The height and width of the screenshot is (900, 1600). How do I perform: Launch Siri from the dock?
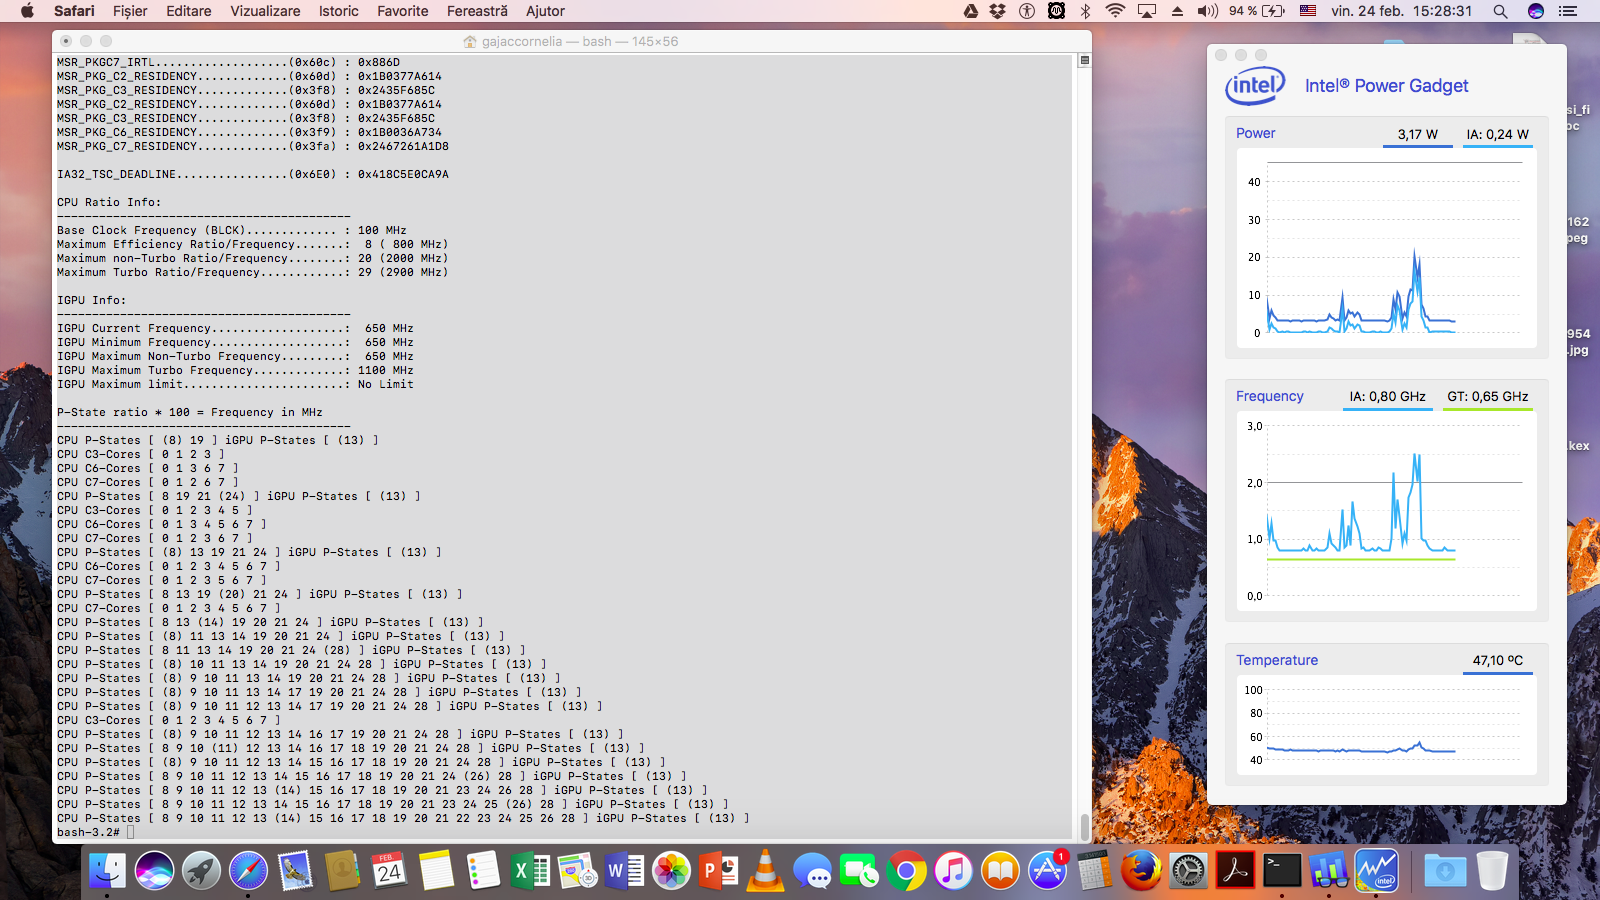pyautogui.click(x=154, y=871)
